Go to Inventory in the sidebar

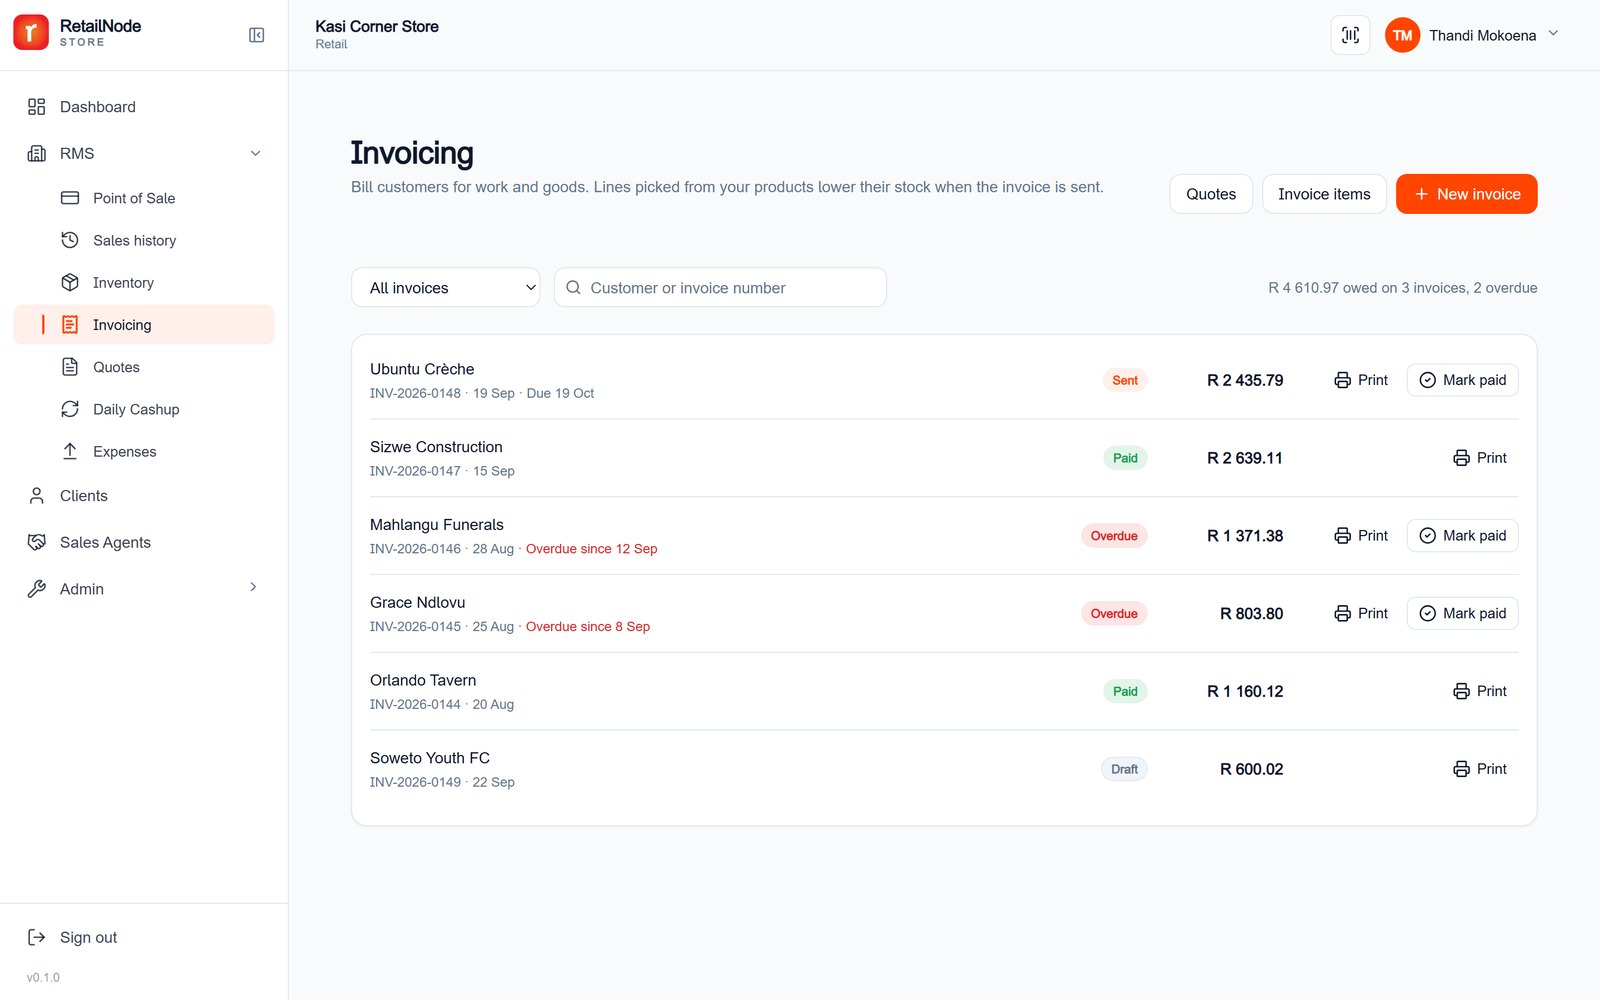click(x=144, y=283)
